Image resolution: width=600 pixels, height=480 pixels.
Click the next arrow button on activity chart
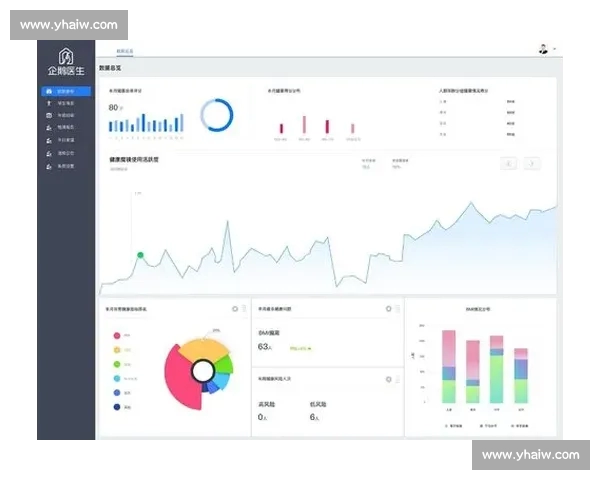532,163
